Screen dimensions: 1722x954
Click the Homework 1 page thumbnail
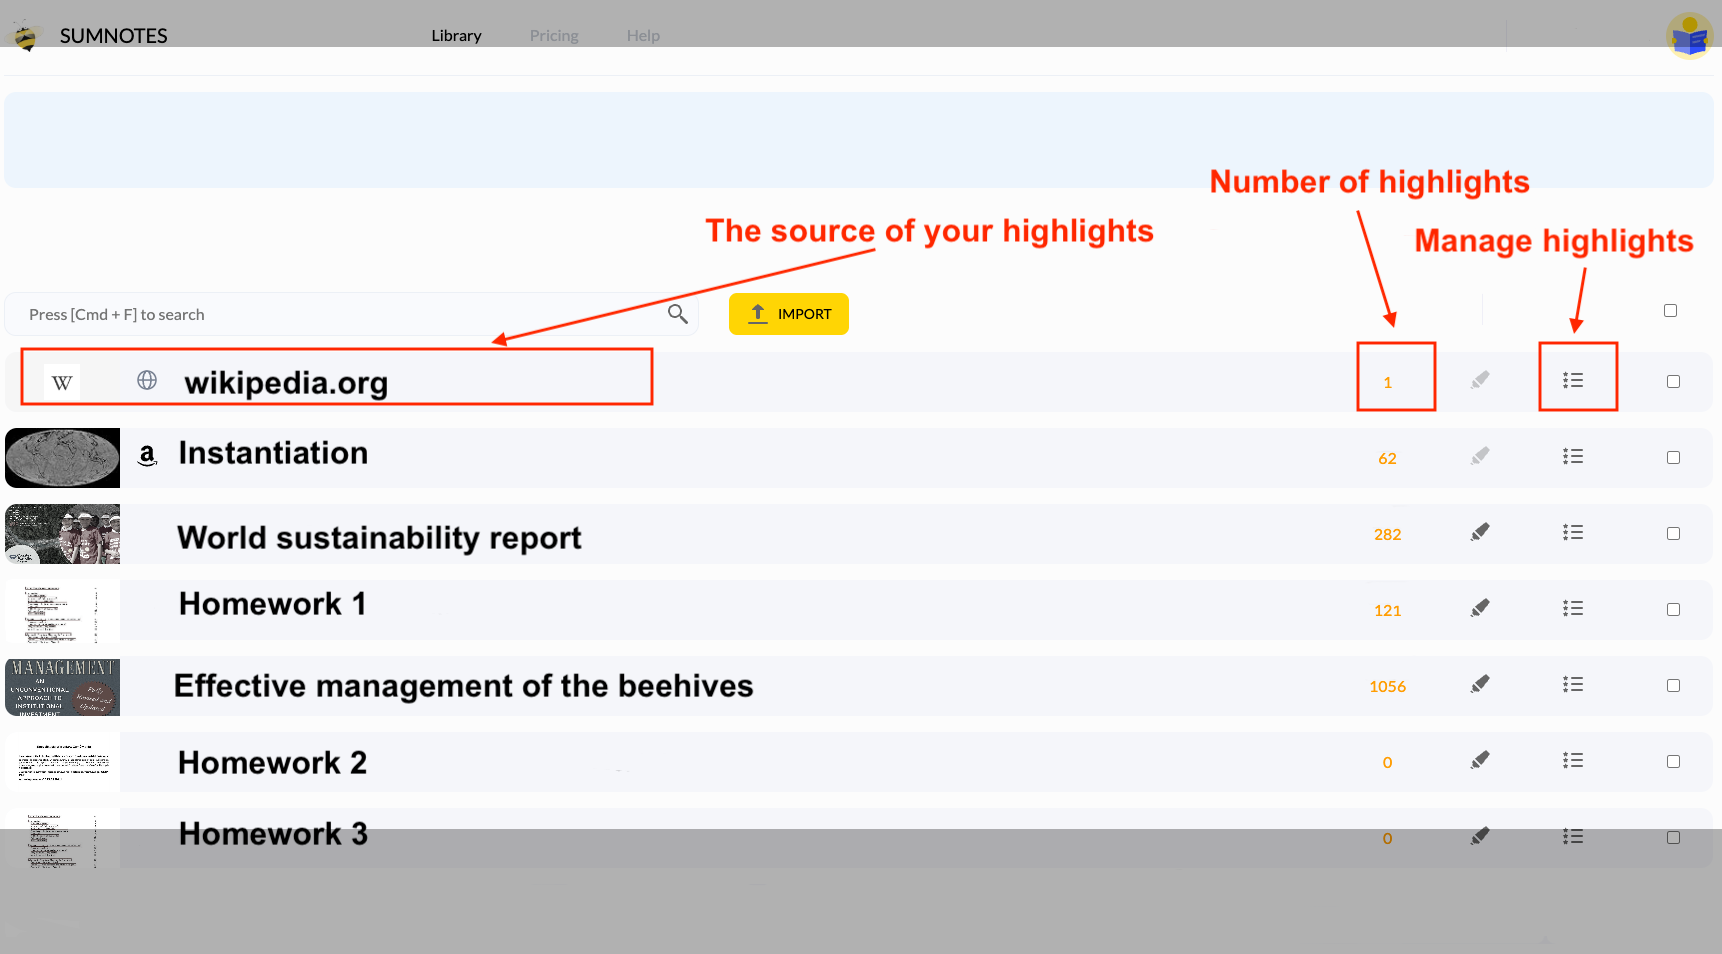click(x=62, y=611)
